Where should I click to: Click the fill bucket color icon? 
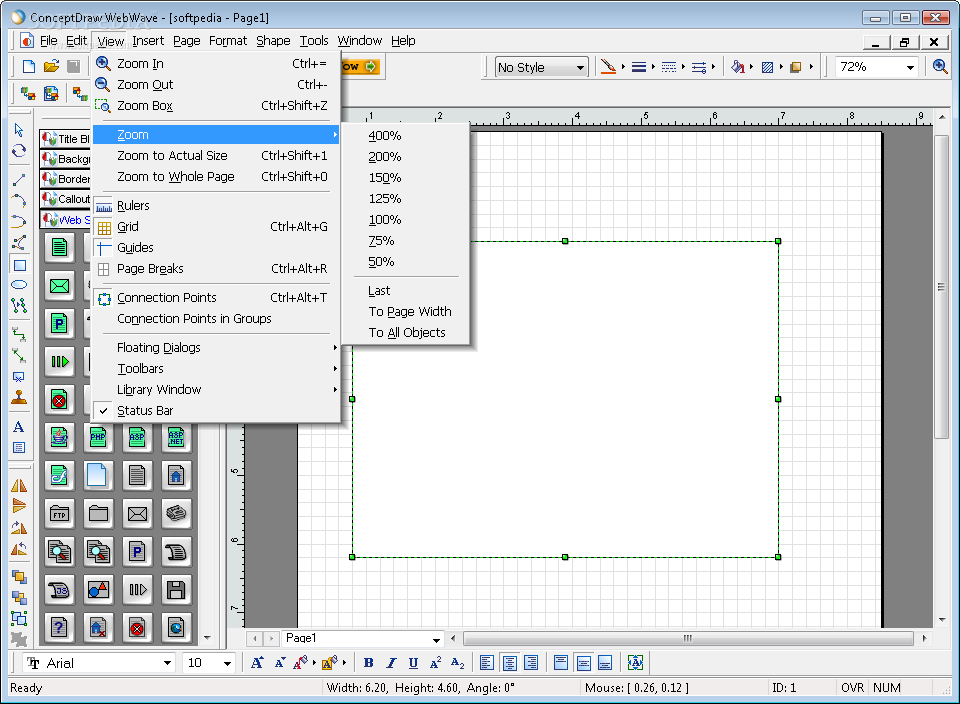pos(738,67)
